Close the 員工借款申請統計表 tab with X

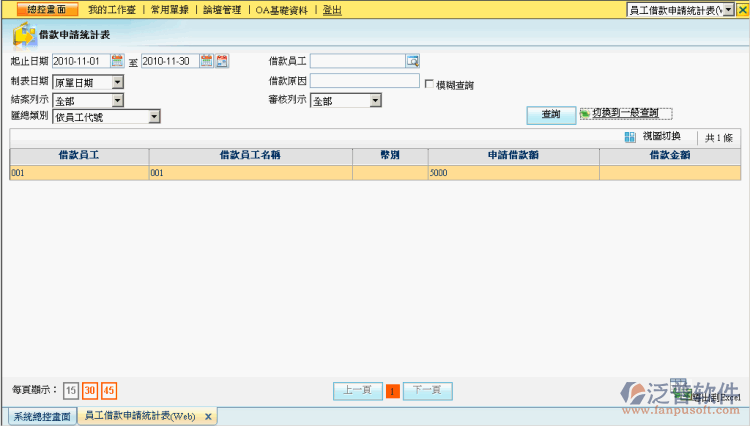[208, 416]
